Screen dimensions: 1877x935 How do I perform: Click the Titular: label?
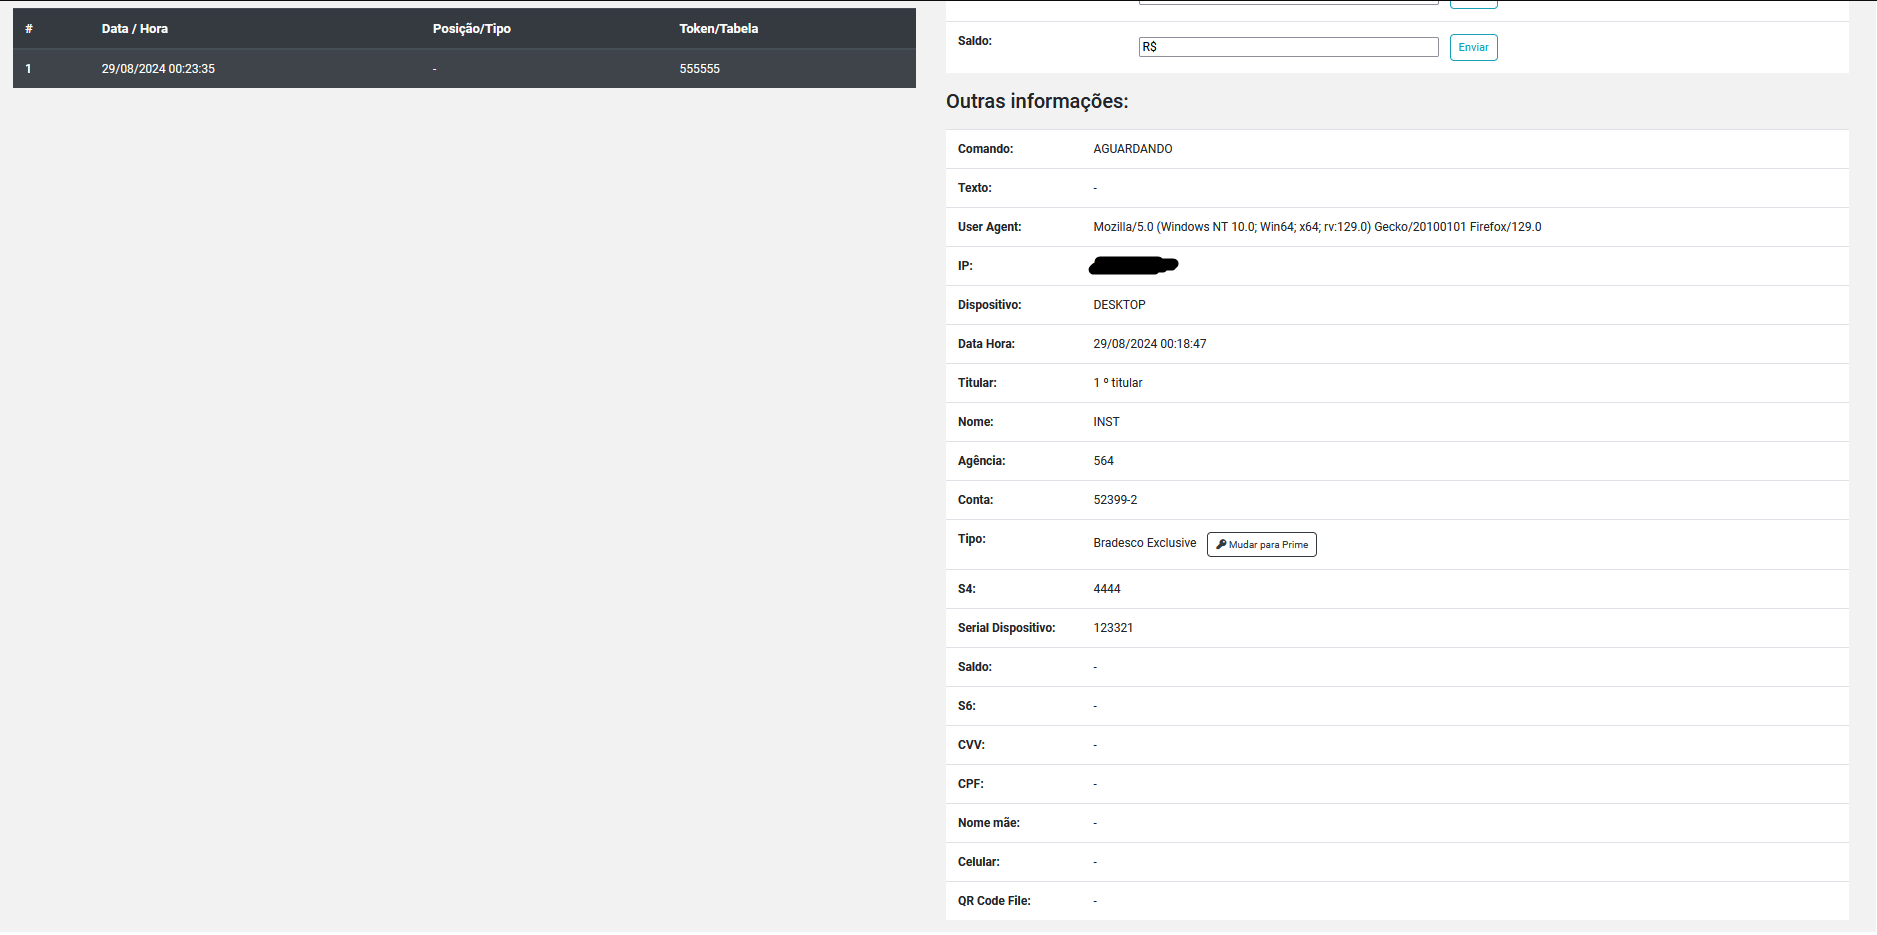pyautogui.click(x=977, y=383)
